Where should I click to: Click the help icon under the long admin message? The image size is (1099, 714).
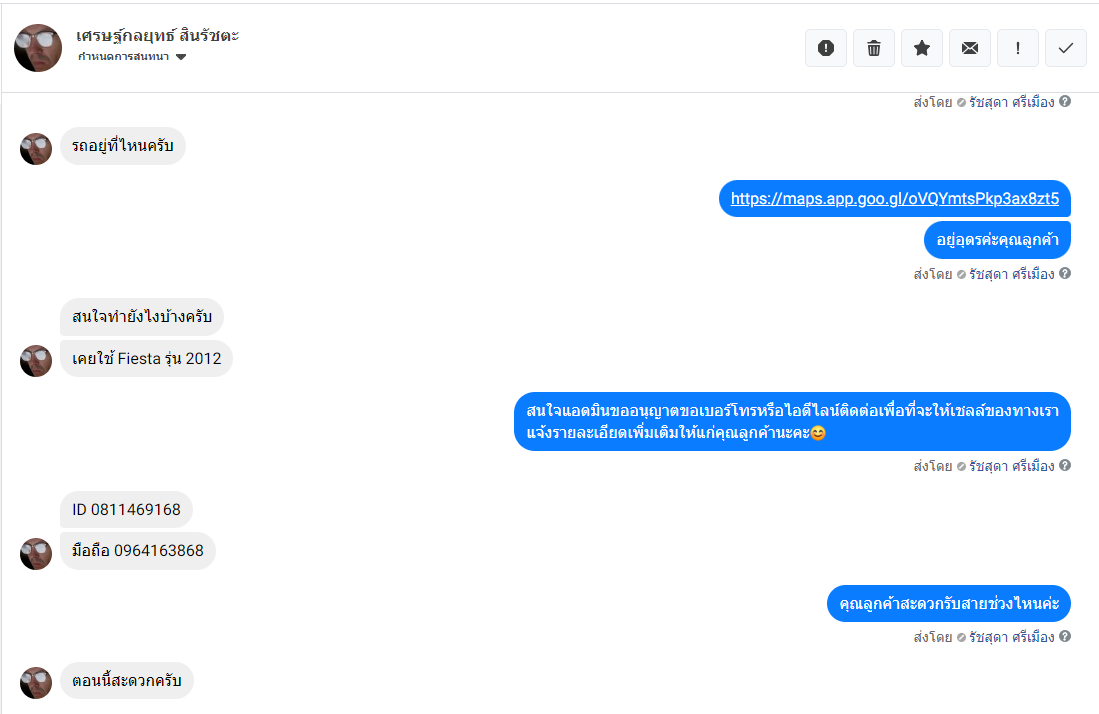[x=1065, y=465]
